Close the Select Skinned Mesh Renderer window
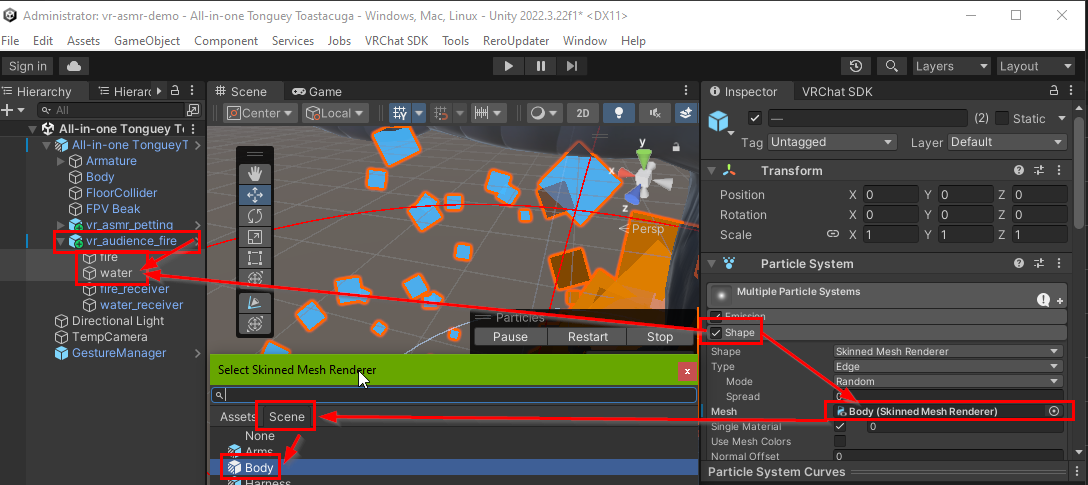 pyautogui.click(x=687, y=372)
